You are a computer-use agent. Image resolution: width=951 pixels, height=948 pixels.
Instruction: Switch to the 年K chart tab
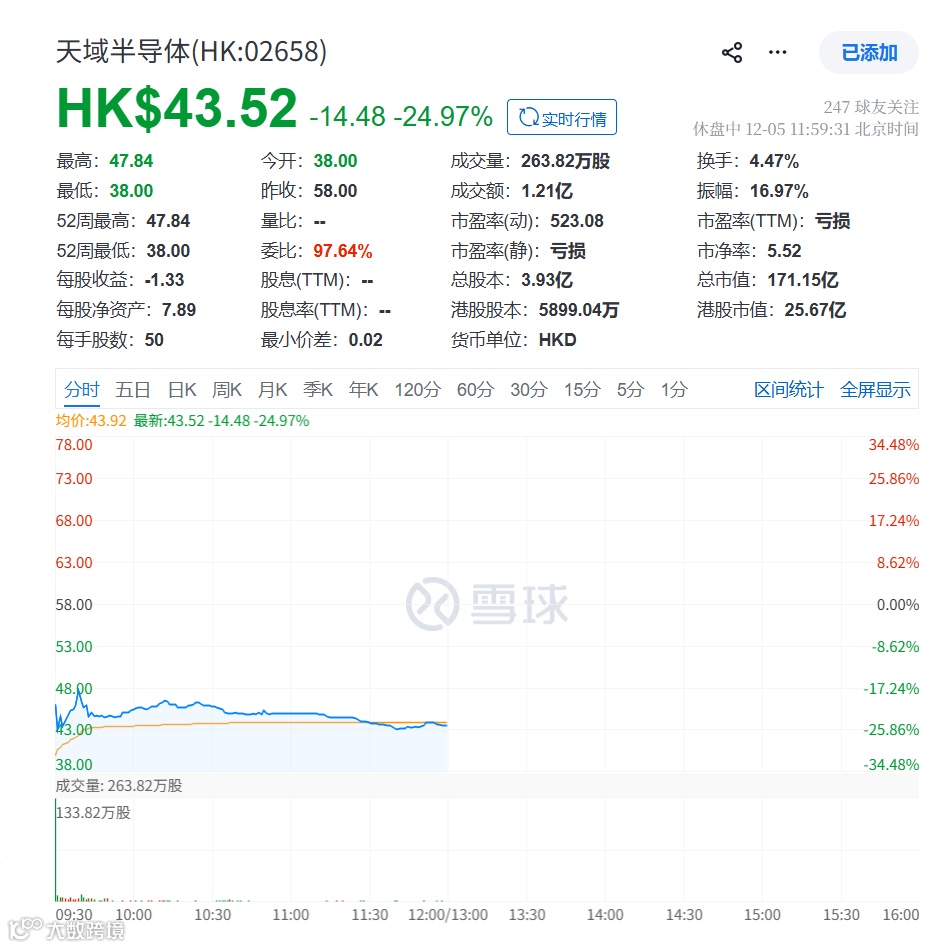pos(363,389)
